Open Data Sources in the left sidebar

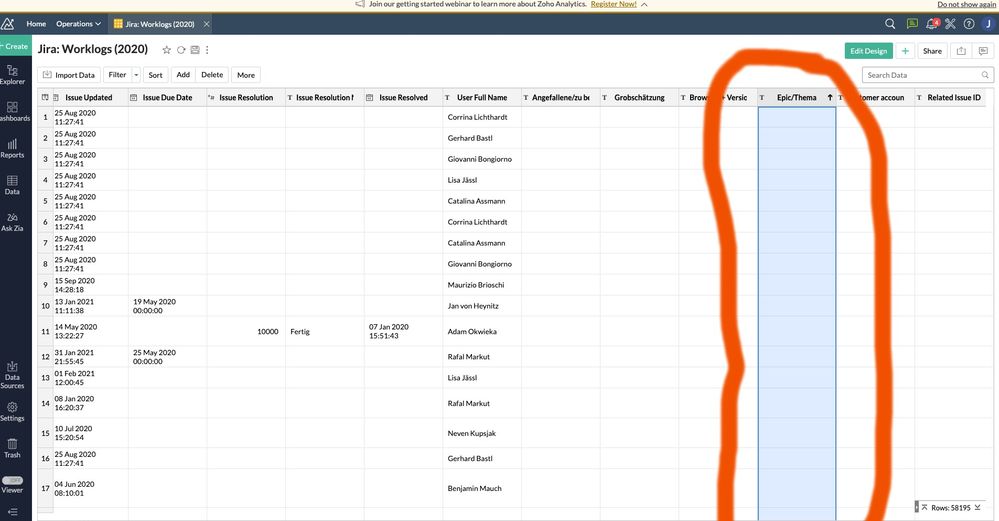[12, 375]
